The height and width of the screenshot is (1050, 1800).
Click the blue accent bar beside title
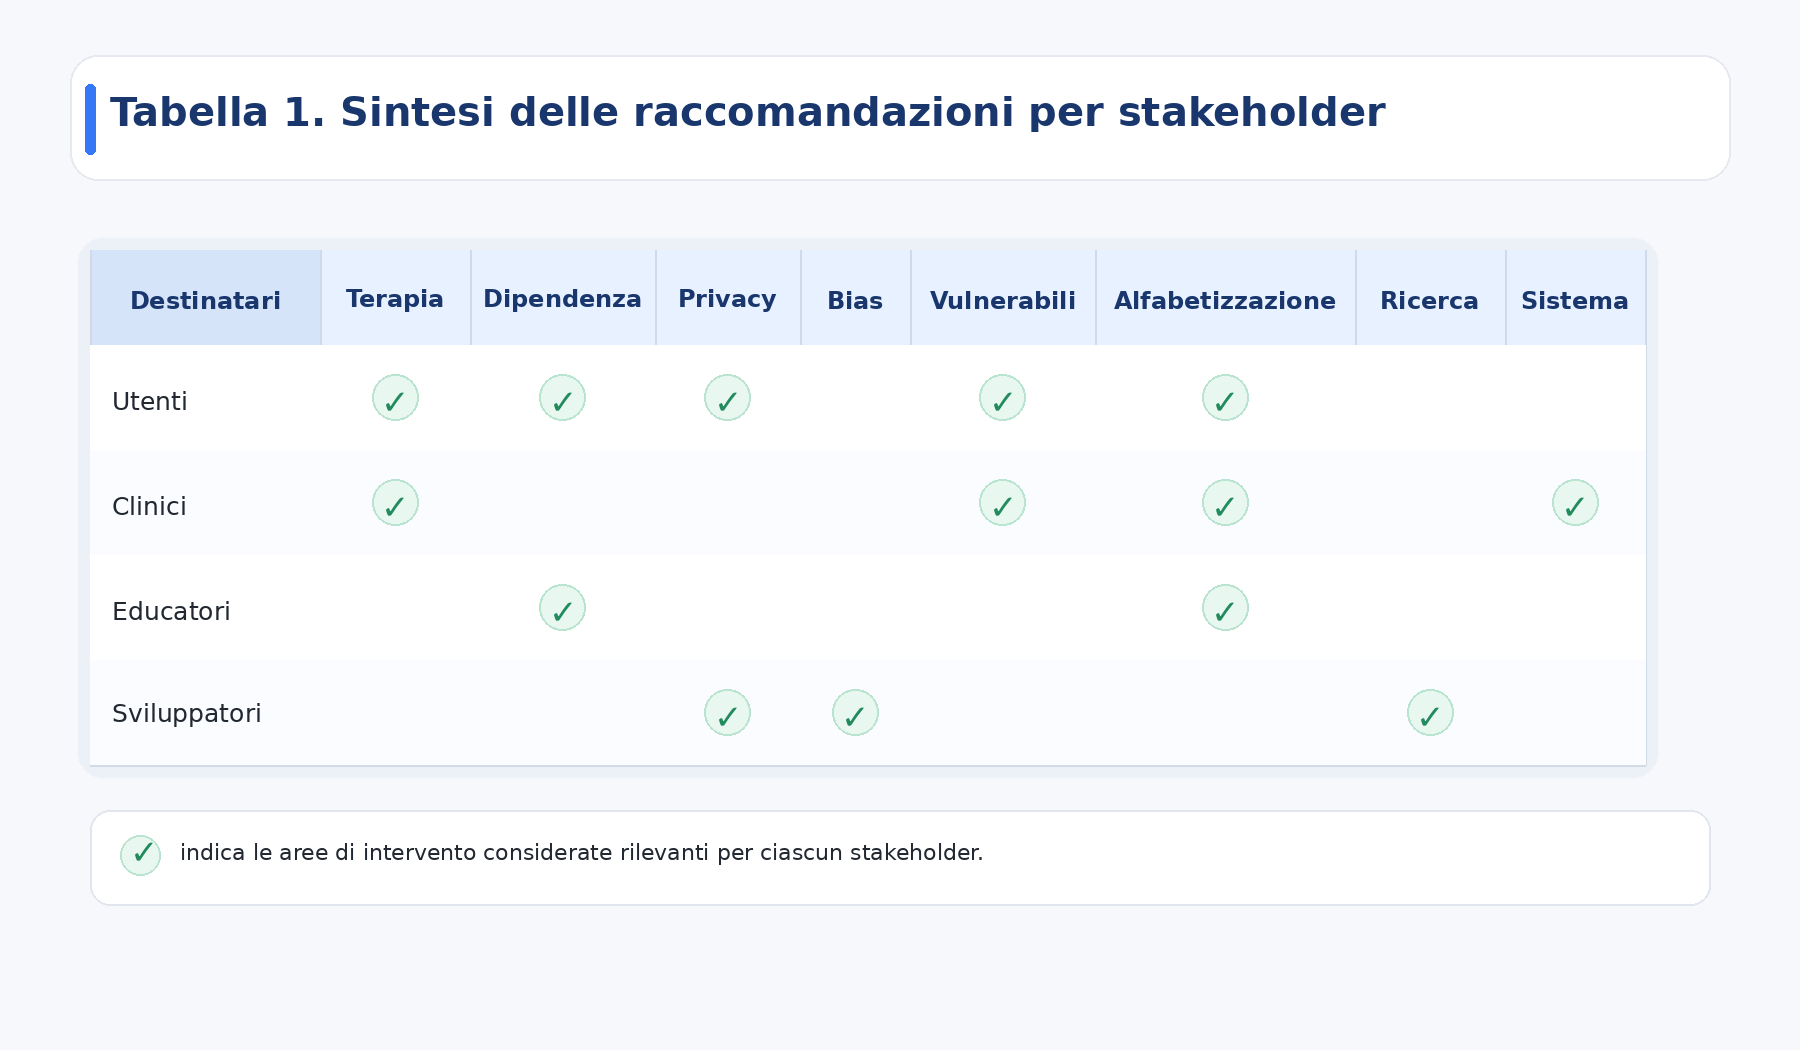point(91,119)
